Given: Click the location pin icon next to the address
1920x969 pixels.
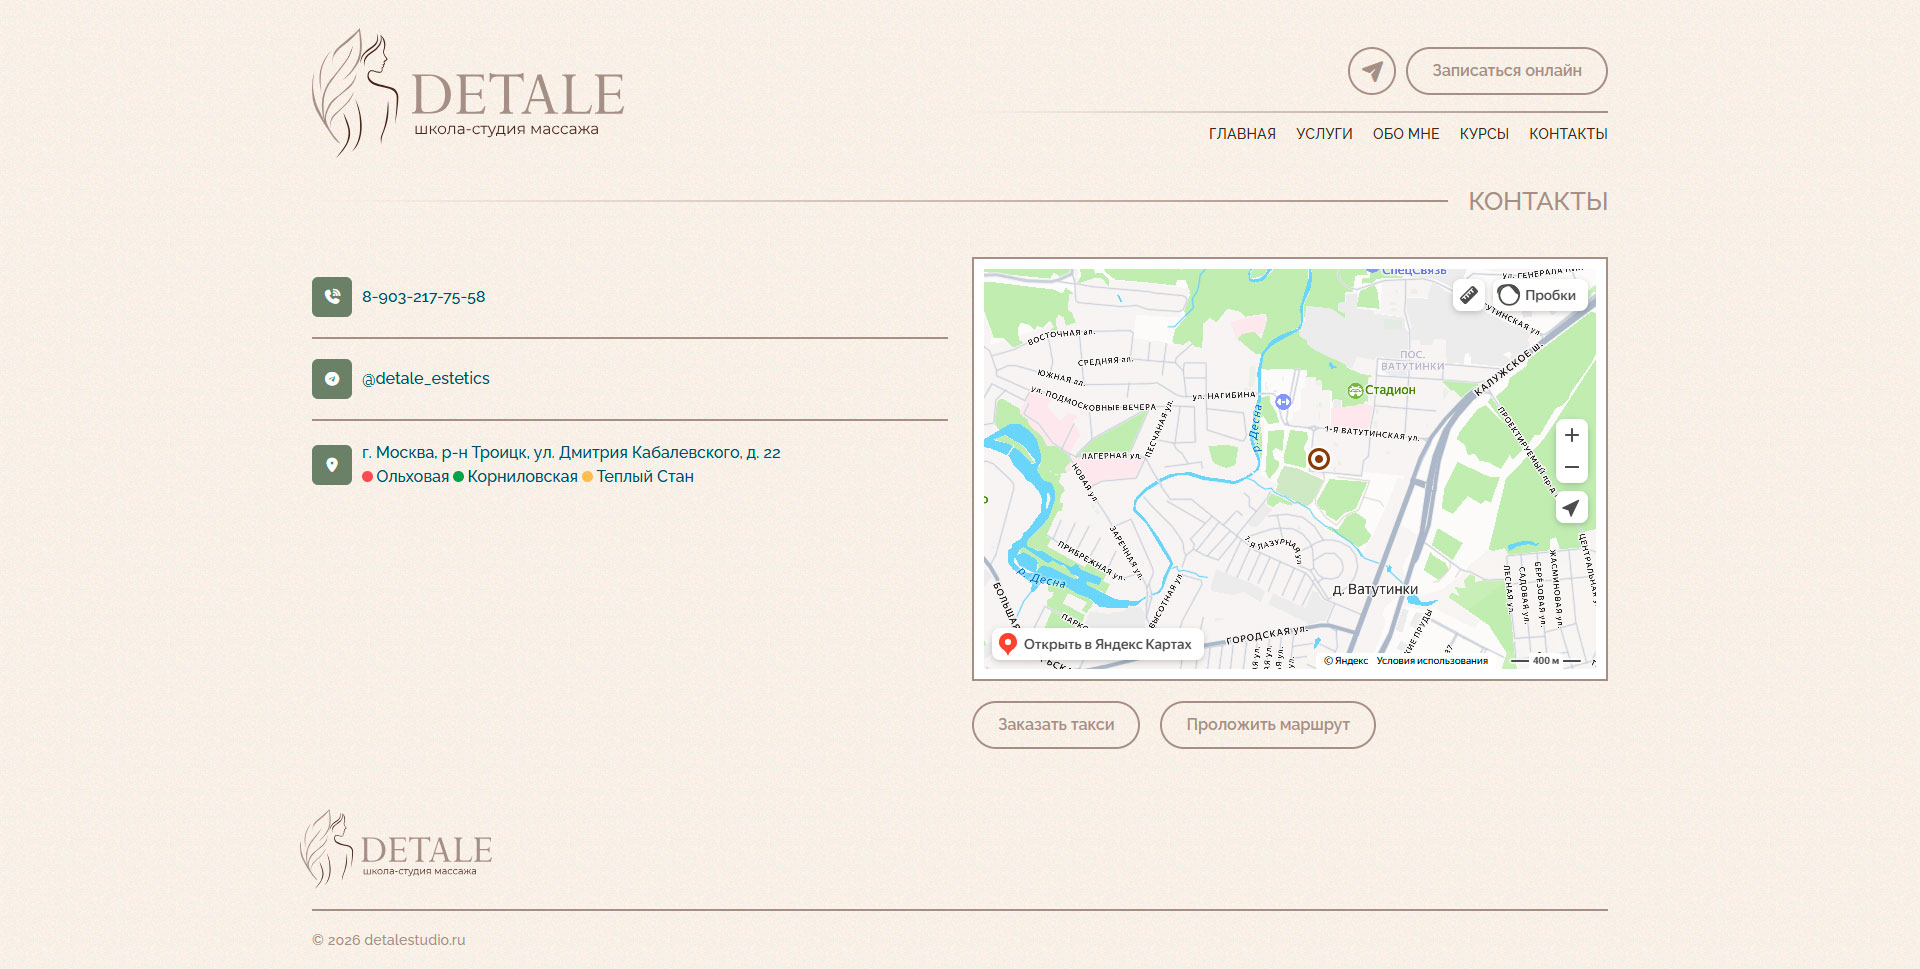Looking at the screenshot, I should coord(331,465).
